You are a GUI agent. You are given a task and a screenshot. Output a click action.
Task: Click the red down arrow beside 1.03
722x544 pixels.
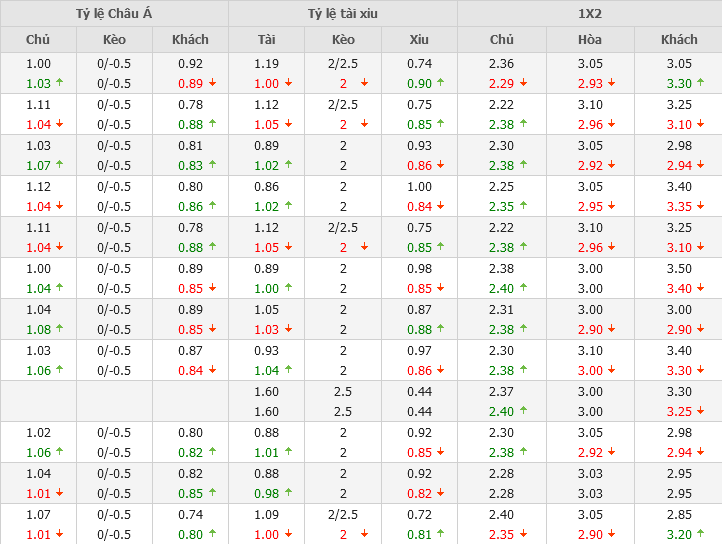[288, 330]
